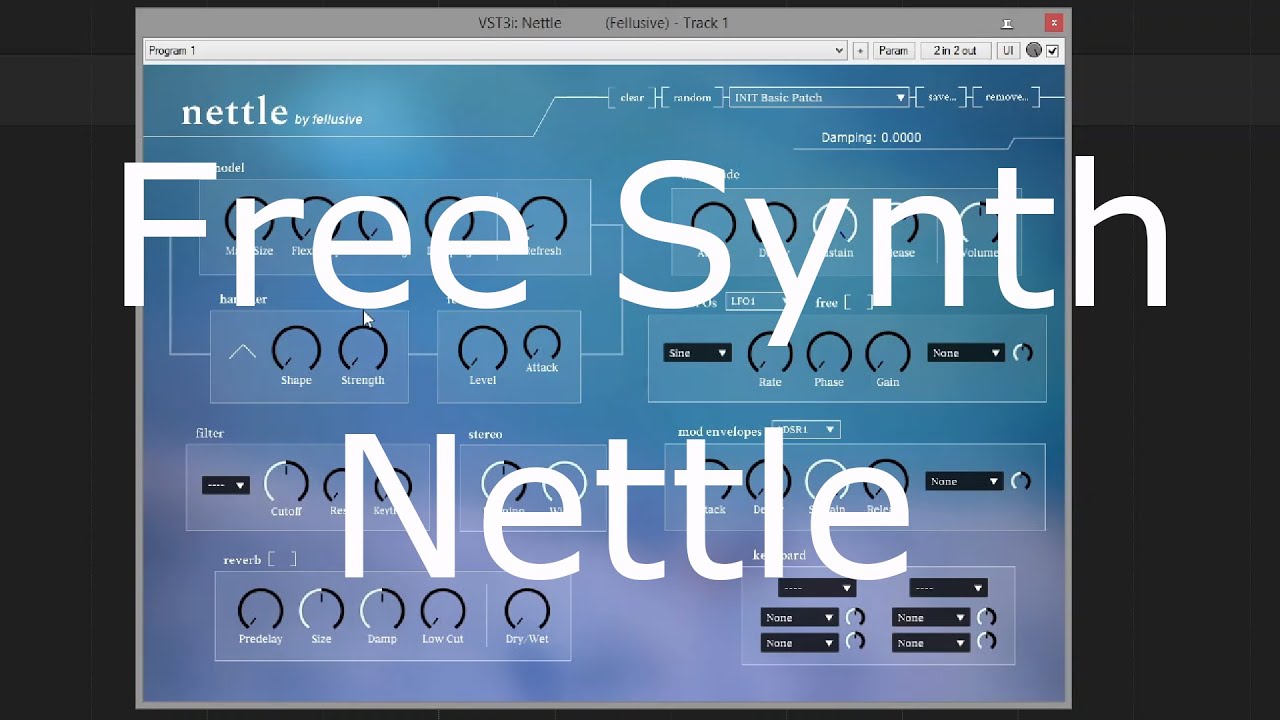
Task: Toggle the plugin enable checkbox in host bar
Action: tap(1052, 51)
